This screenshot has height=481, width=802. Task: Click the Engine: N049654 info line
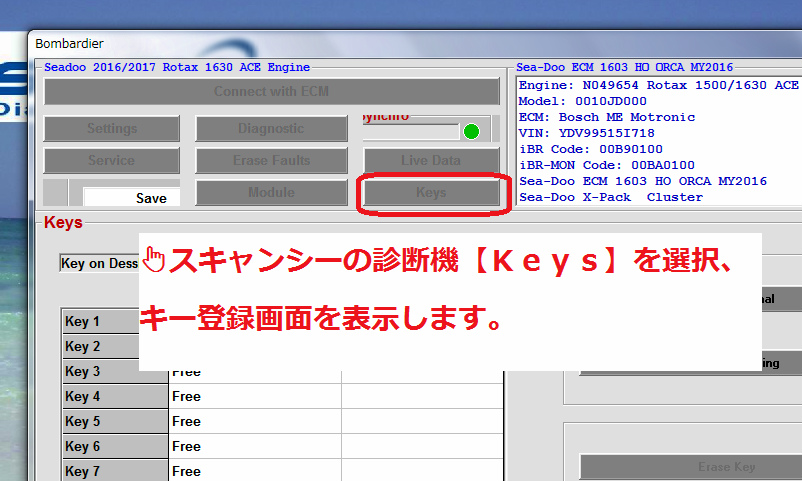coord(659,85)
